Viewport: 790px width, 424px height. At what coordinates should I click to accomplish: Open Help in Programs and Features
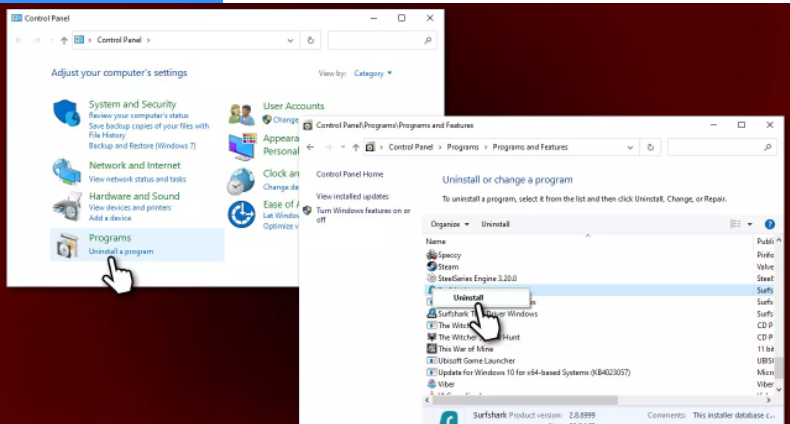769,225
